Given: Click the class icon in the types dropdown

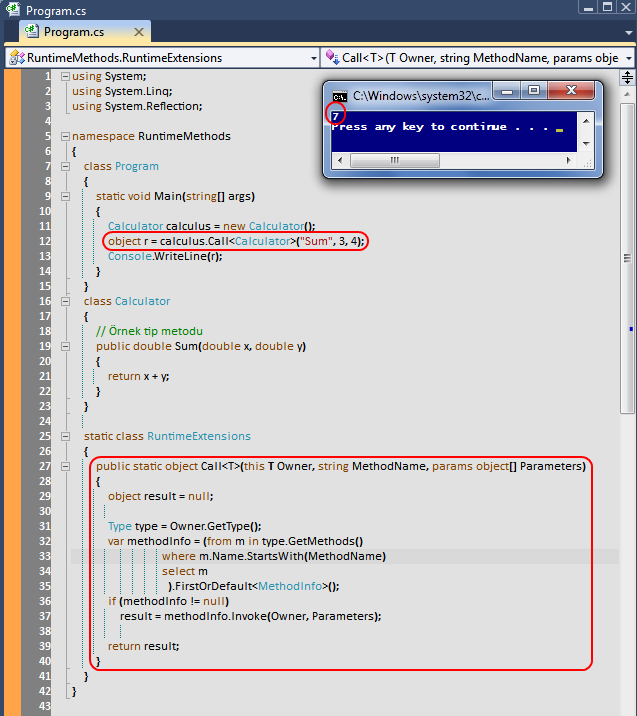Looking at the screenshot, I should (16, 58).
